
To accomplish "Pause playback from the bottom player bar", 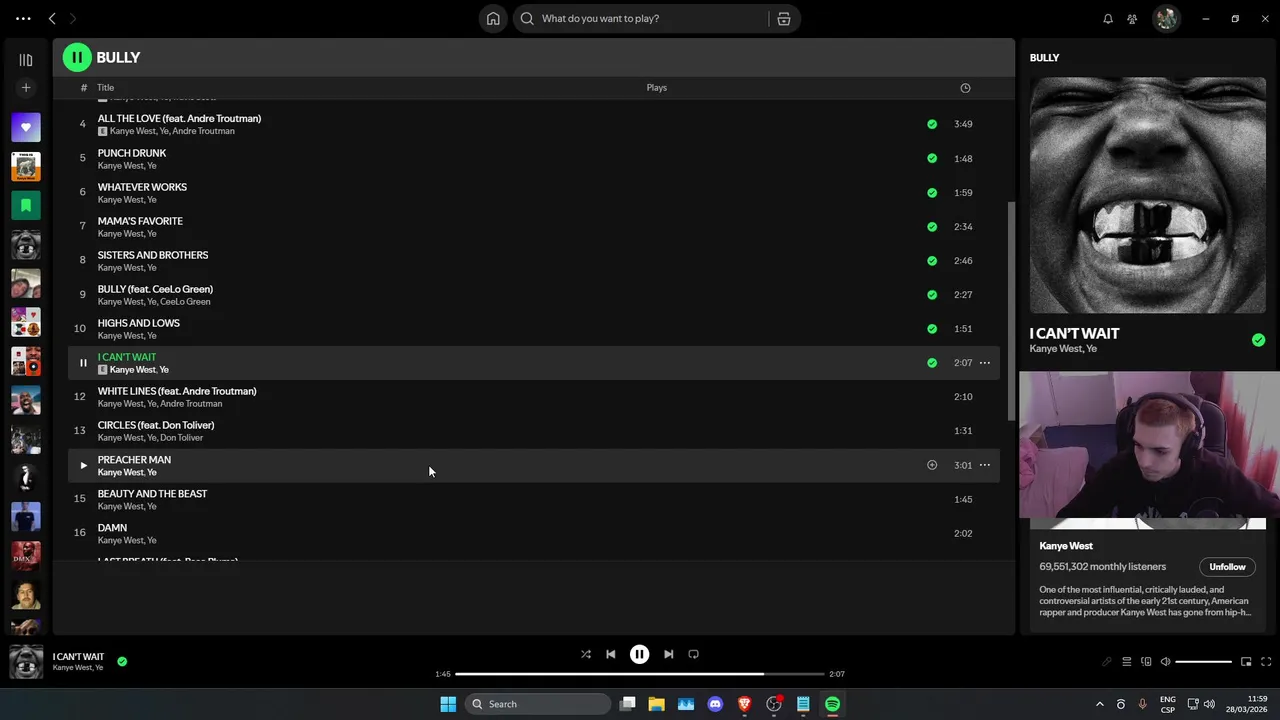I will (x=639, y=654).
